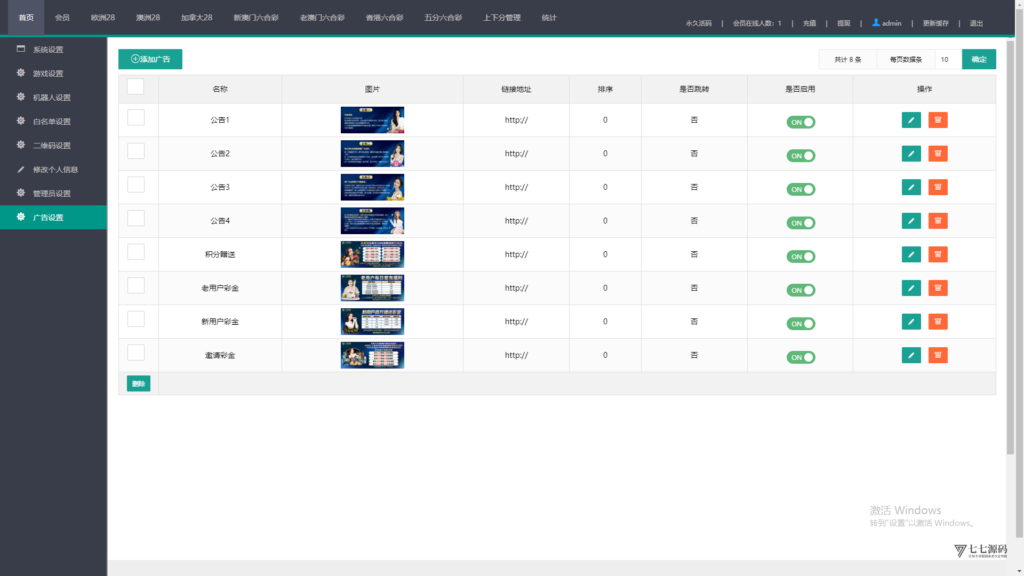Turn off the ON switch for 公告1
Viewport: 1024px width, 576px height.
tap(800, 122)
